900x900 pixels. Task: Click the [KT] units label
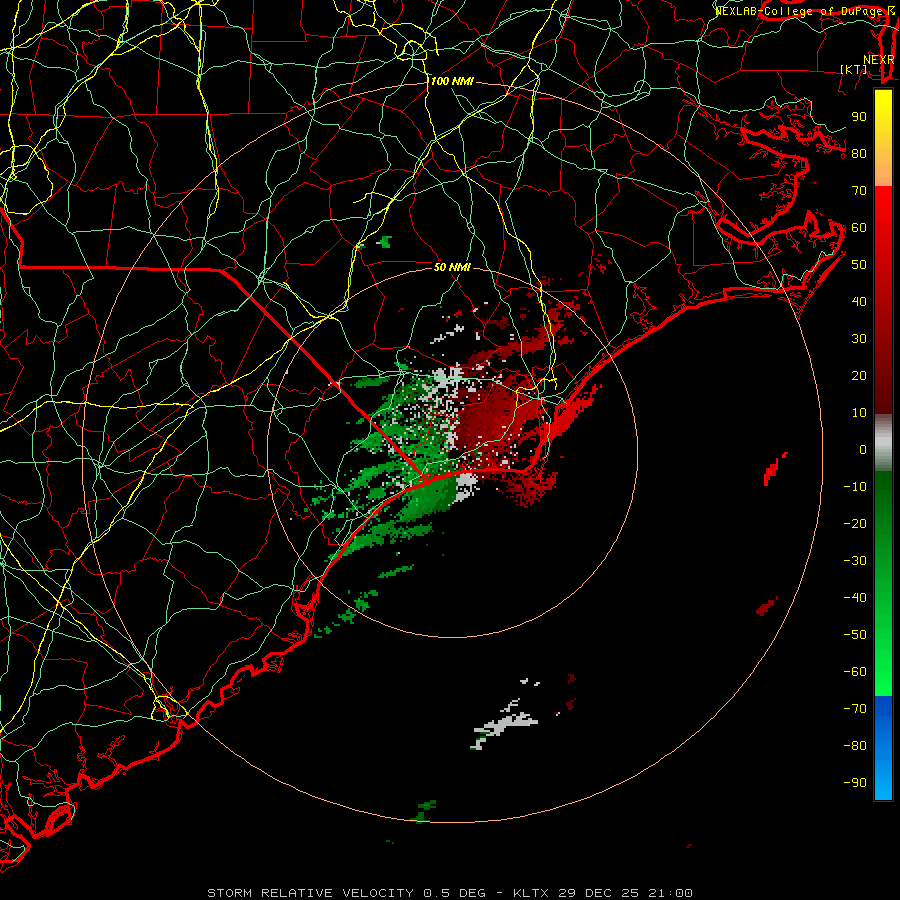click(x=854, y=69)
